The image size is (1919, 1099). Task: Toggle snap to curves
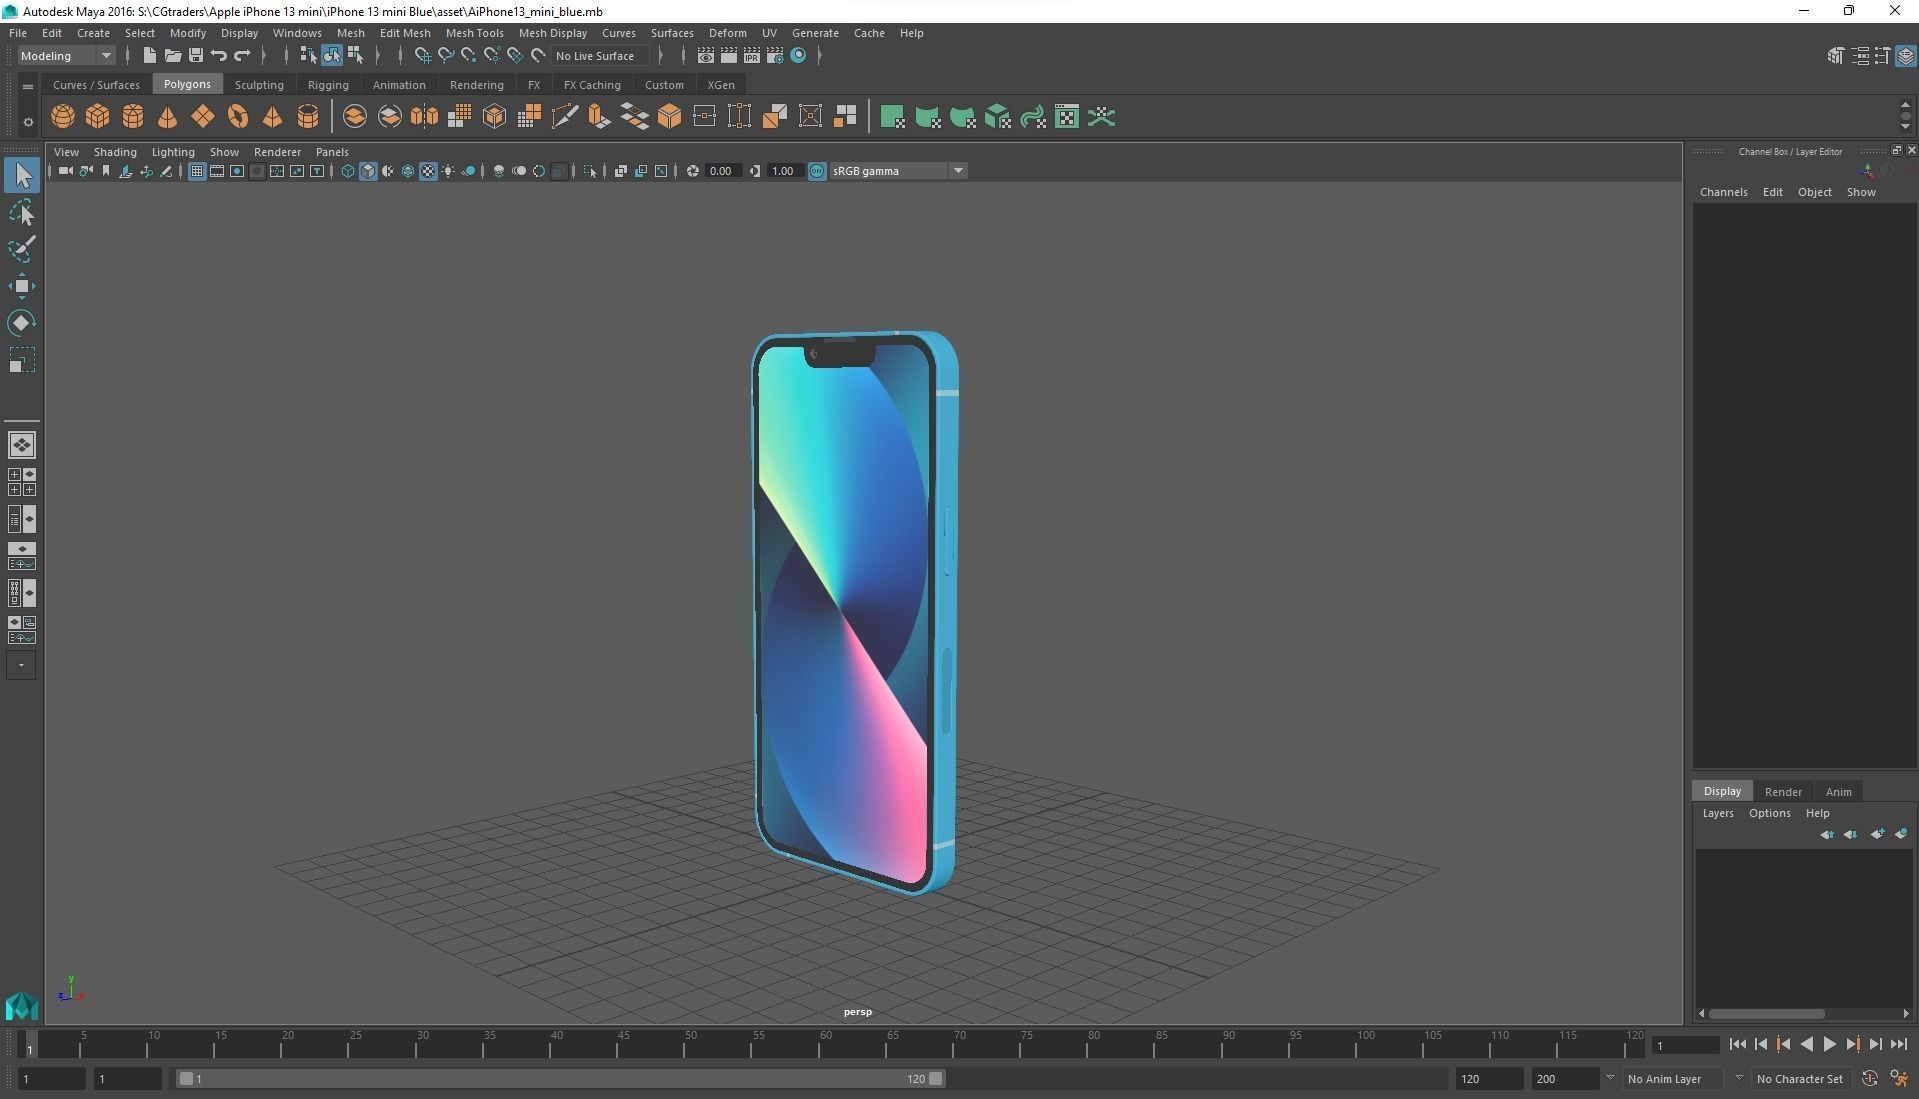click(446, 56)
